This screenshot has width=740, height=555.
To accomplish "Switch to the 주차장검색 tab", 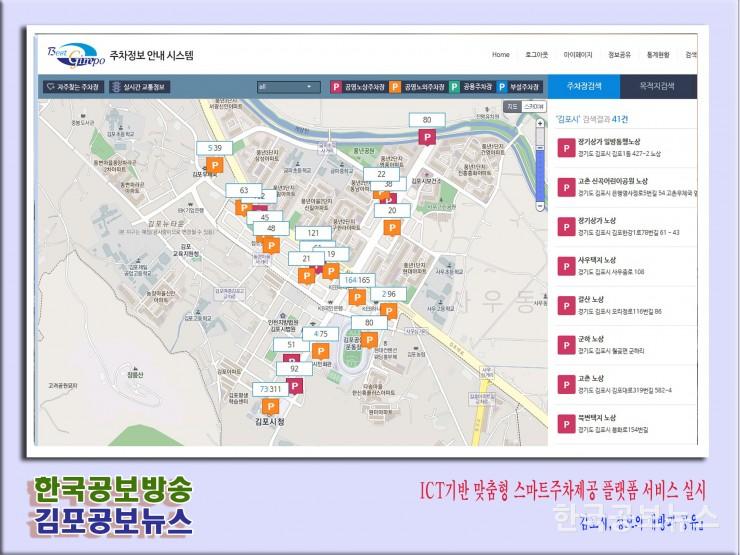I will pyautogui.click(x=584, y=86).
